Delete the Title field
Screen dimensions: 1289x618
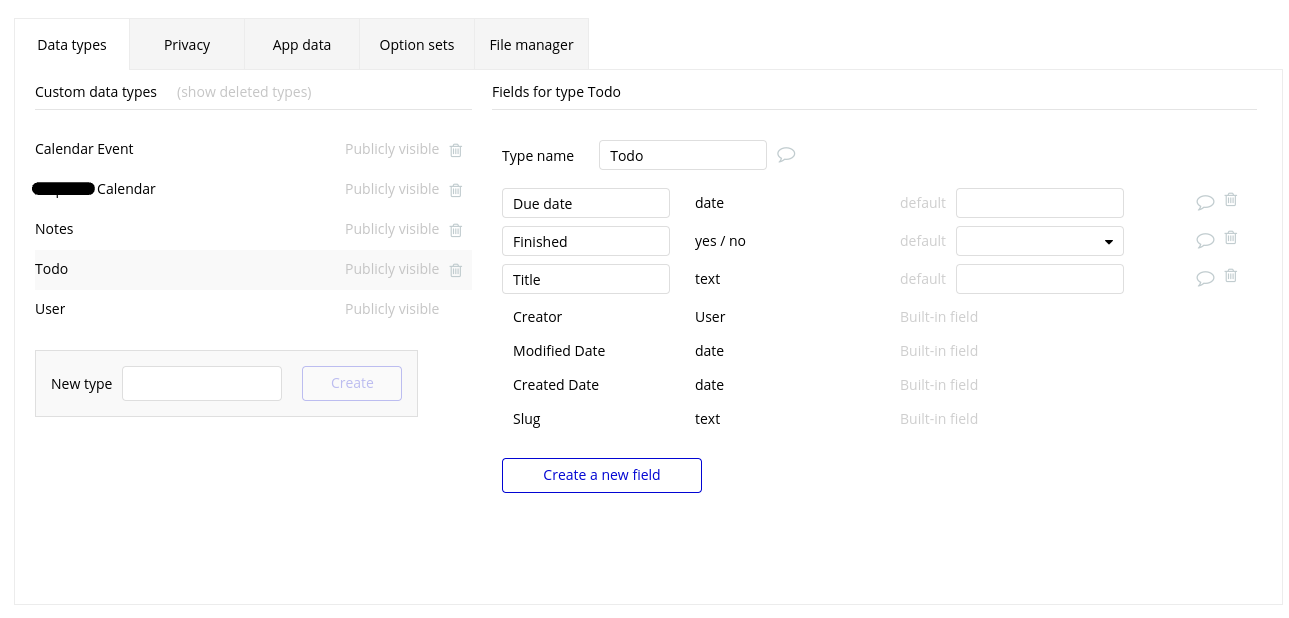(x=1231, y=276)
